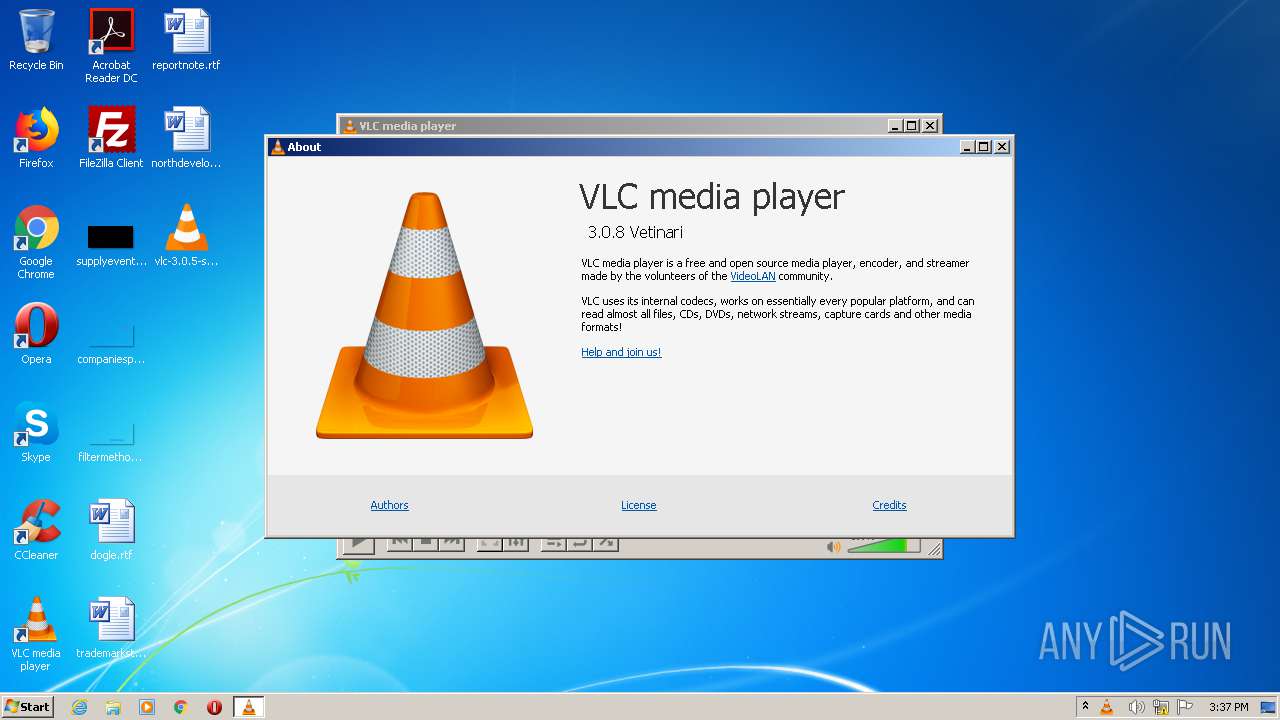Select the Skype desktop shortcut
Viewport: 1280px width, 720px height.
(x=36, y=432)
